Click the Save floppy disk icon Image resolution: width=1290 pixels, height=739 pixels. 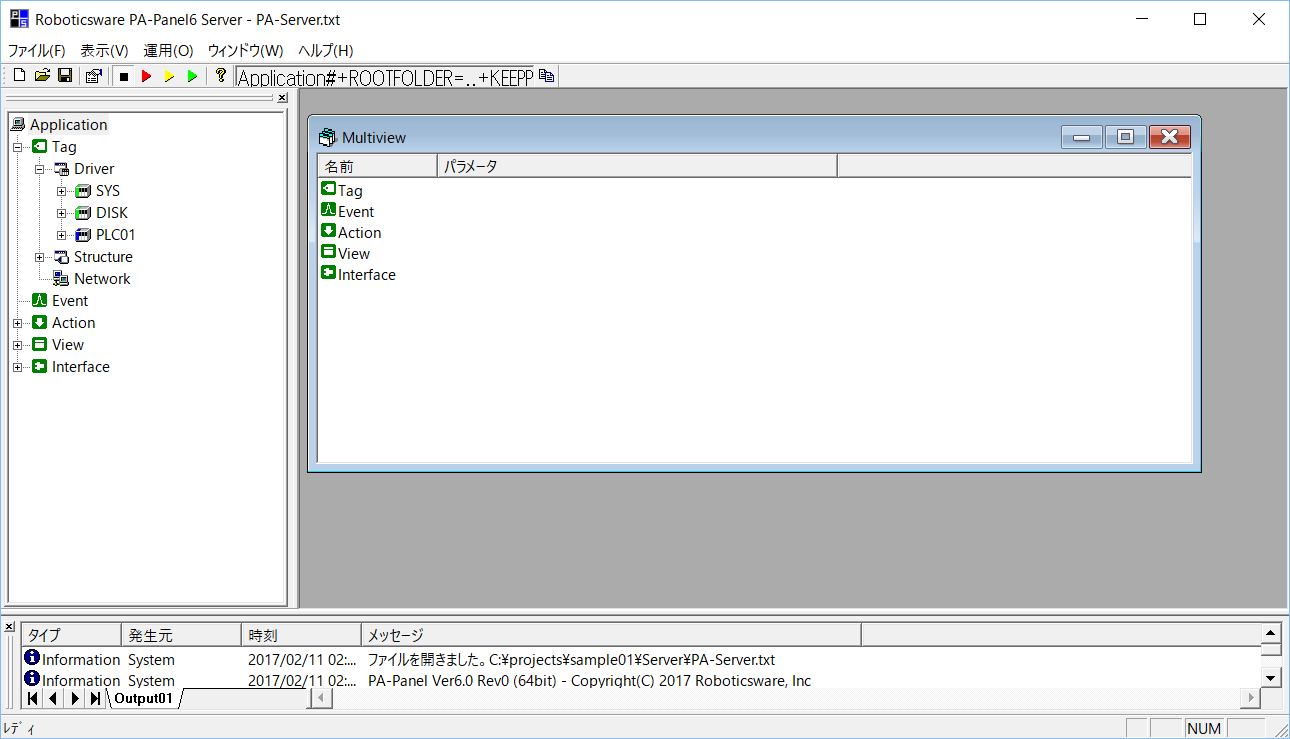coord(64,76)
